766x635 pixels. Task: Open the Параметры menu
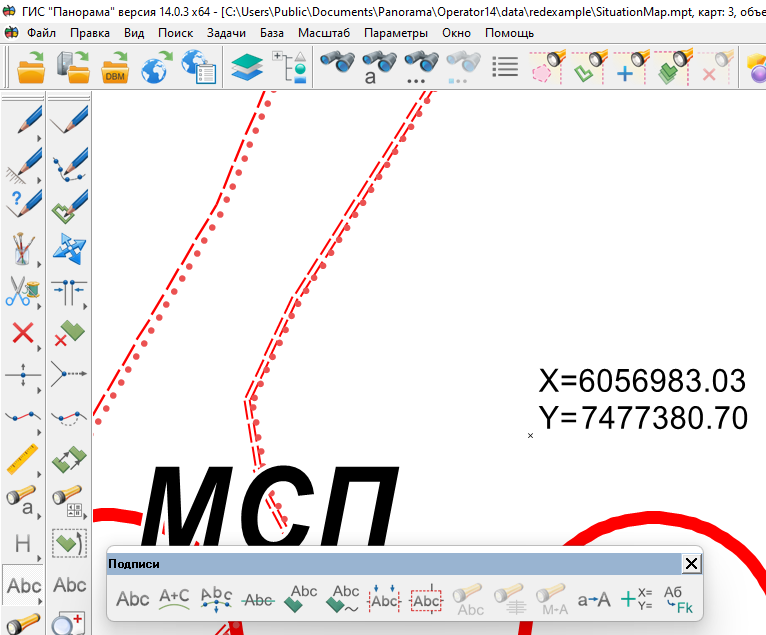pyautogui.click(x=396, y=33)
